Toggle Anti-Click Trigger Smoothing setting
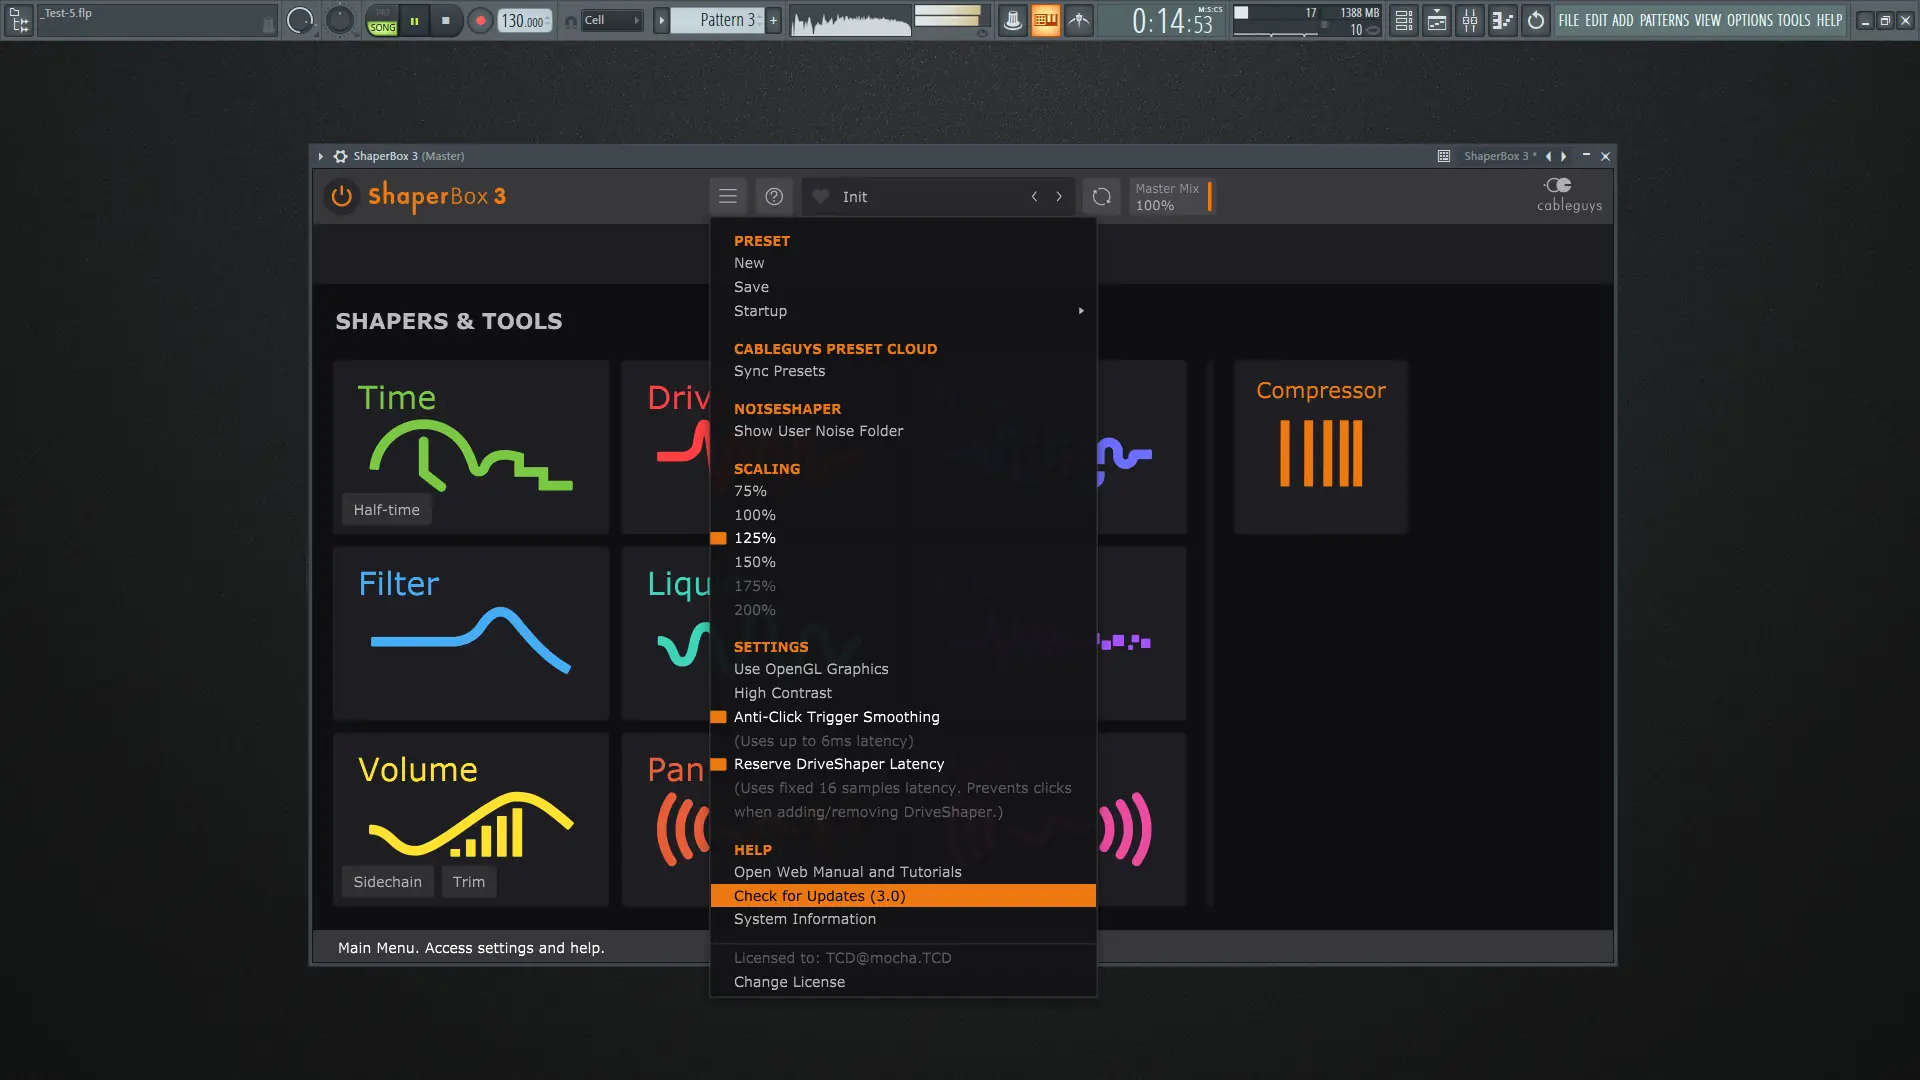 pyautogui.click(x=836, y=717)
